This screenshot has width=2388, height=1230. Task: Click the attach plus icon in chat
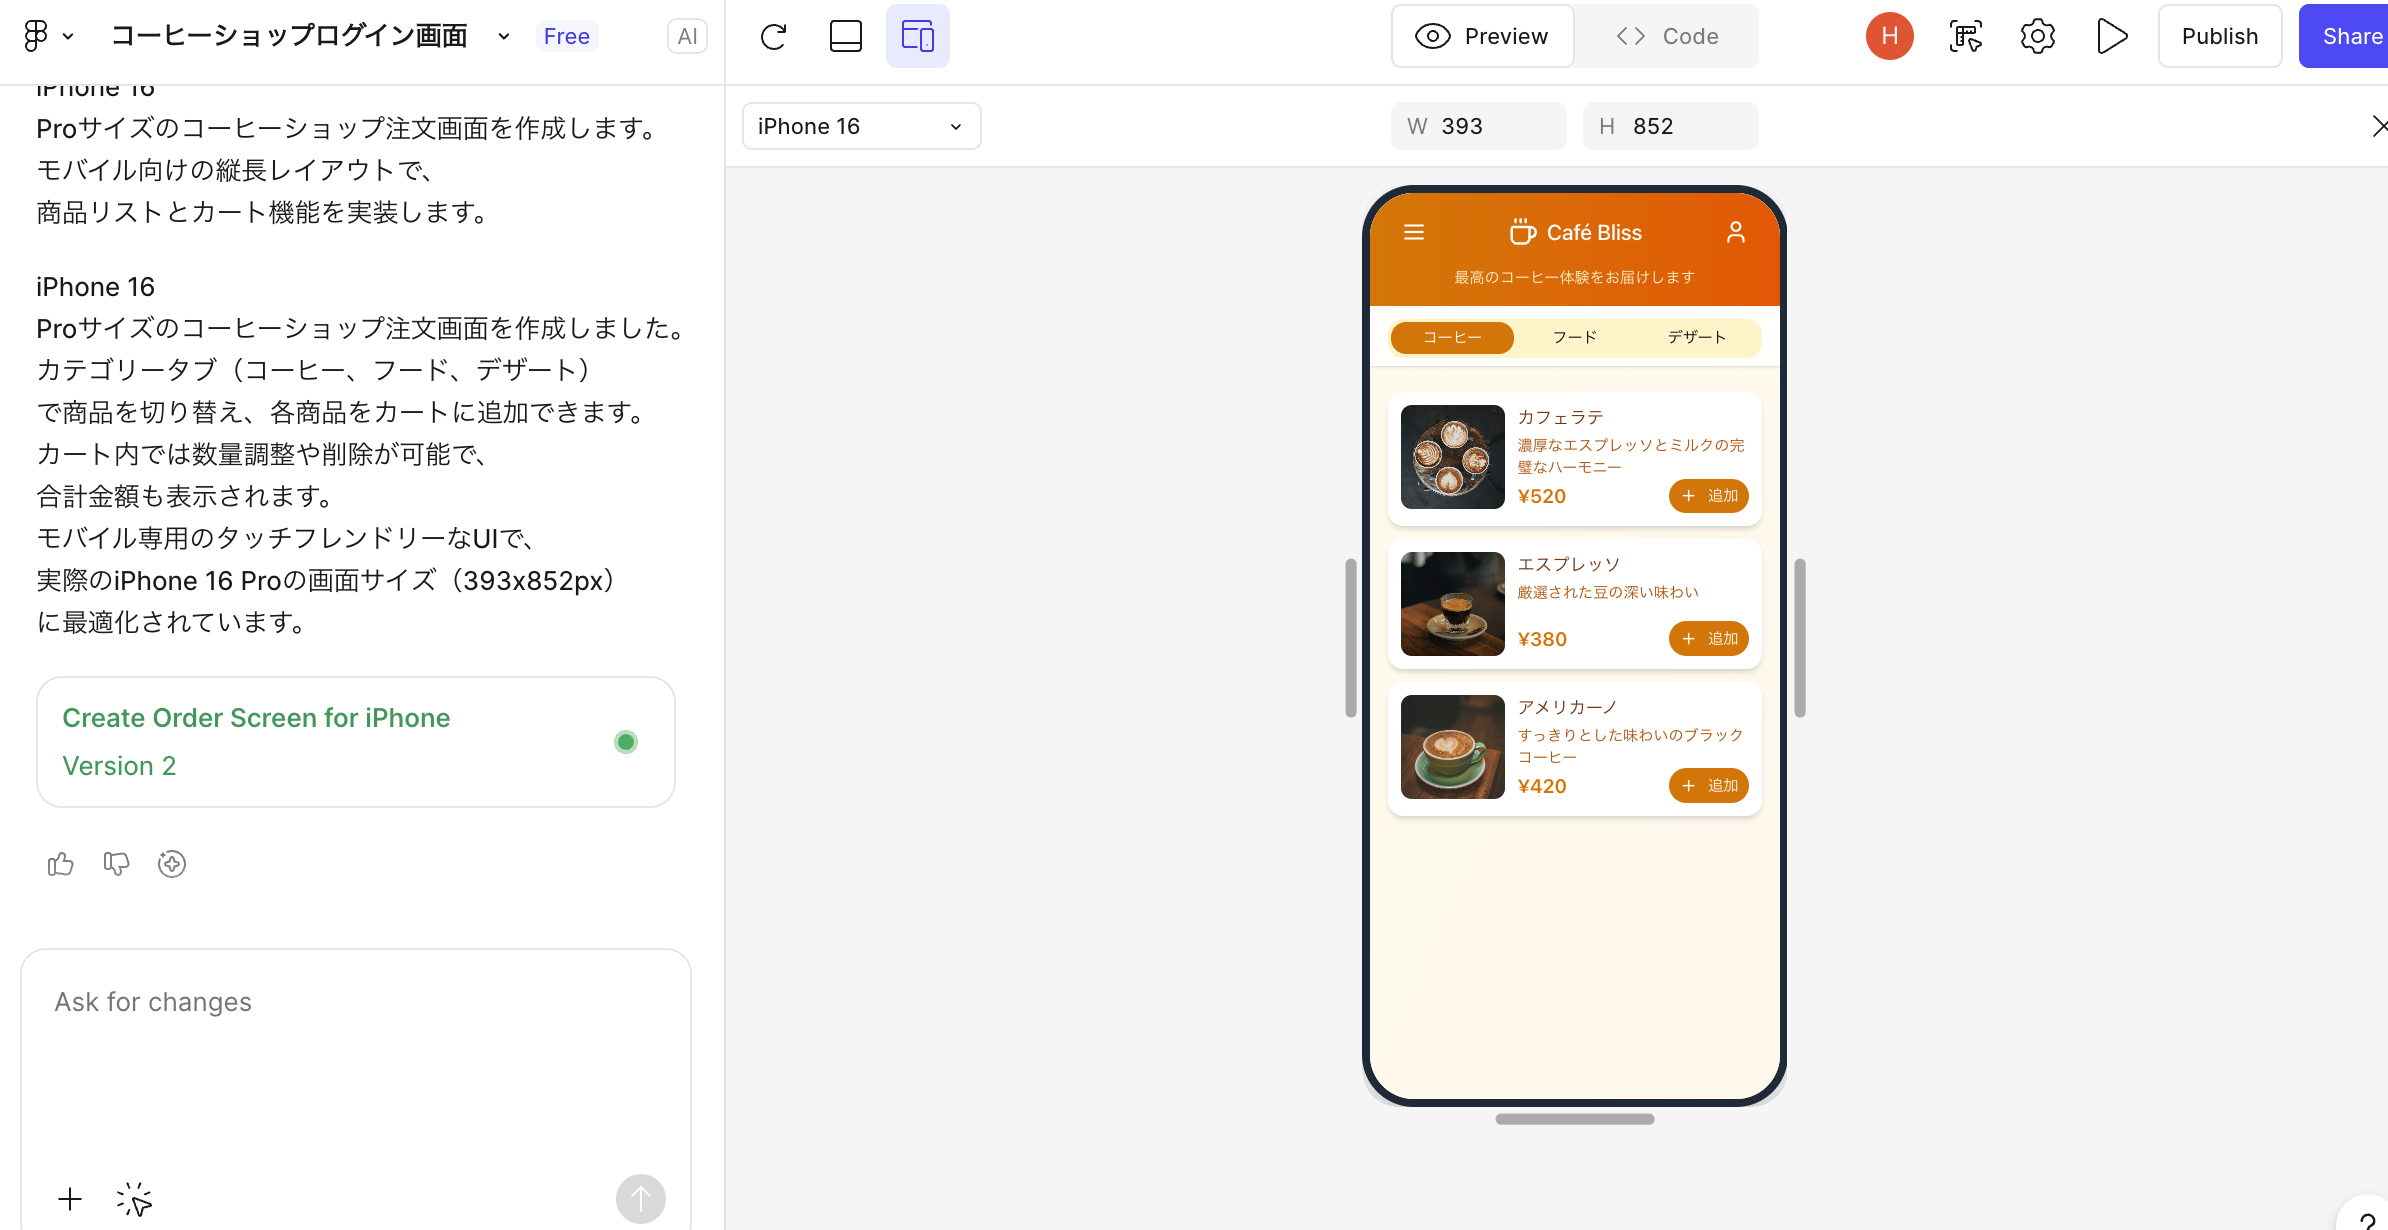click(70, 1199)
